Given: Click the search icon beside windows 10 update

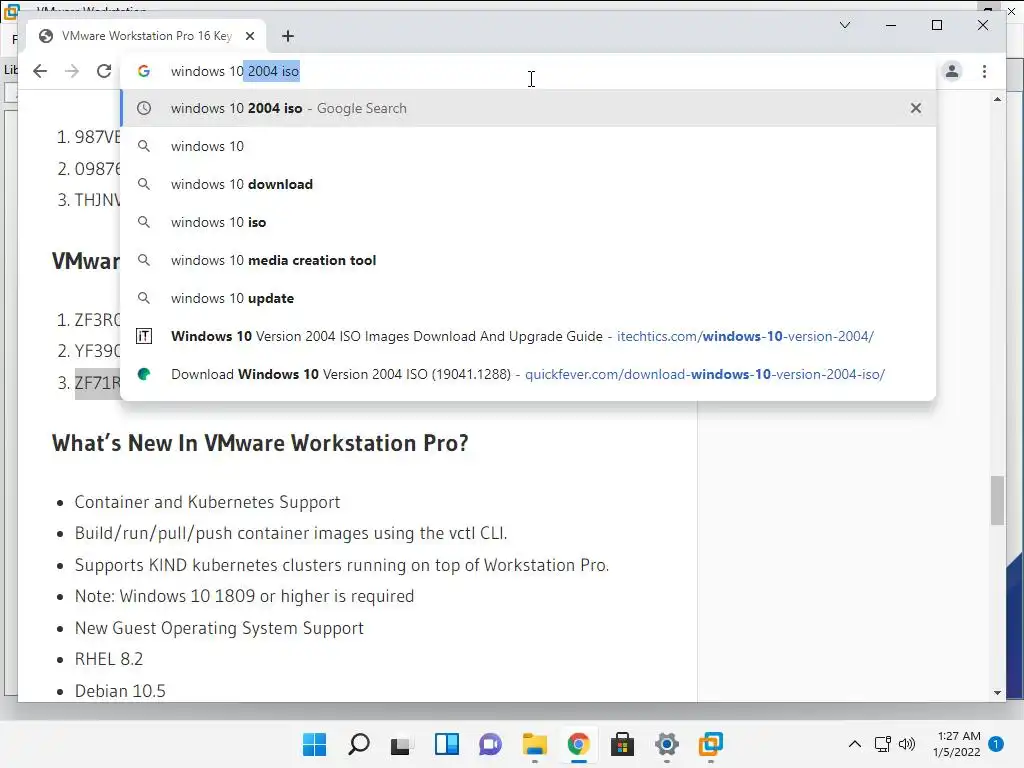Looking at the screenshot, I should [x=144, y=298].
